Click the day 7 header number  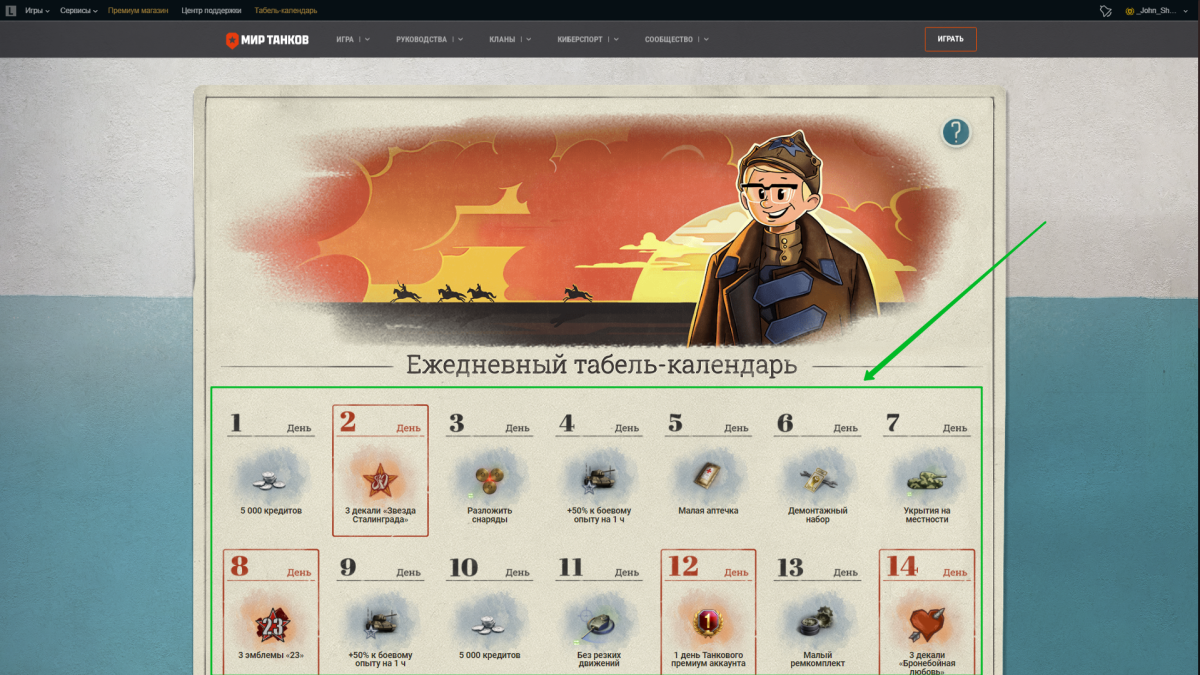[893, 423]
